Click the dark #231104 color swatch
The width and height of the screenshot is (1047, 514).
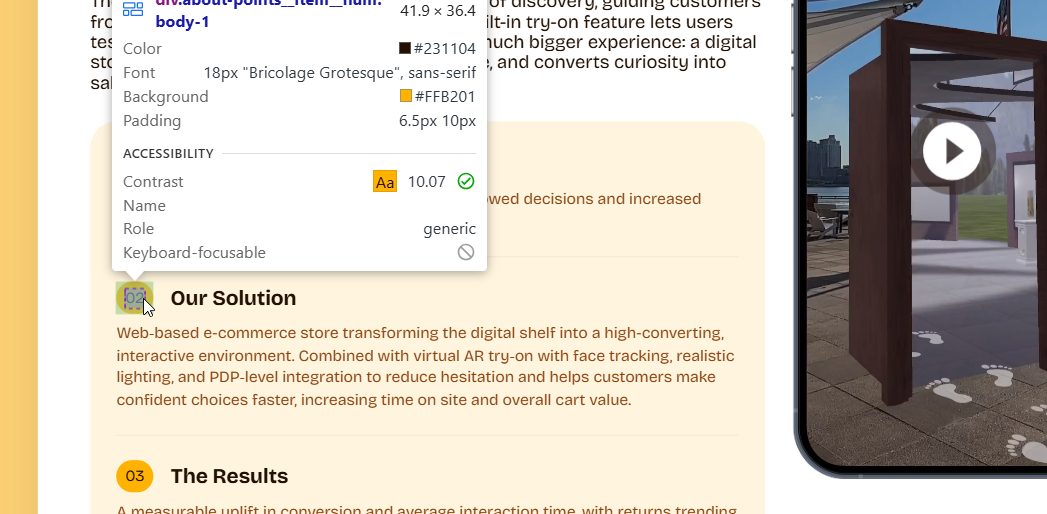coord(405,48)
